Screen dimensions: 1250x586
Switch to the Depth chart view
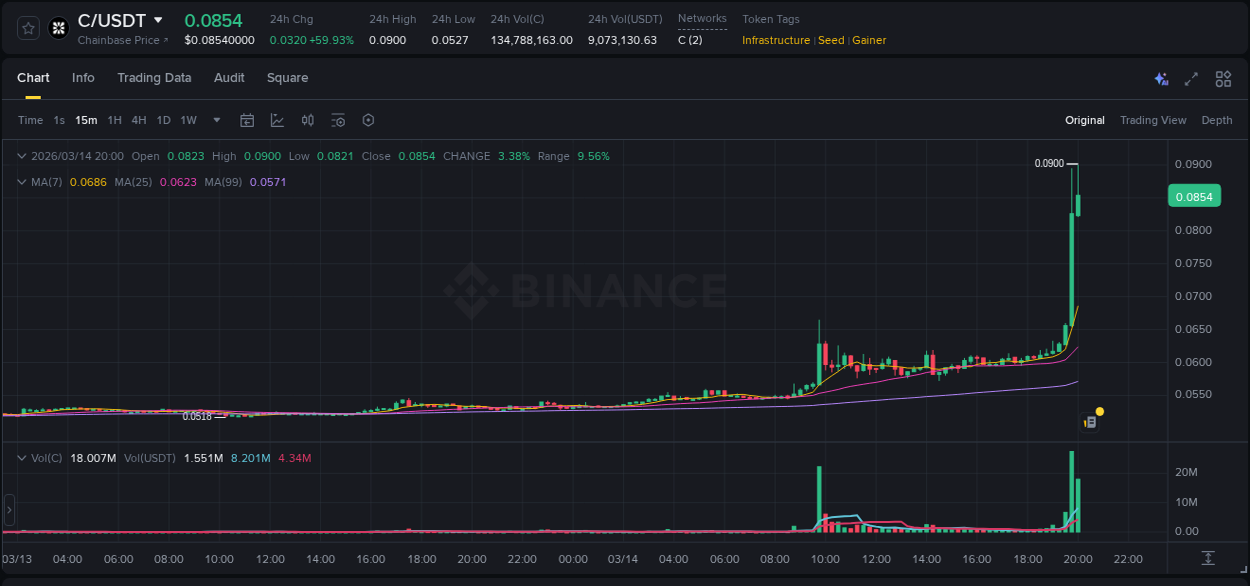point(1217,120)
